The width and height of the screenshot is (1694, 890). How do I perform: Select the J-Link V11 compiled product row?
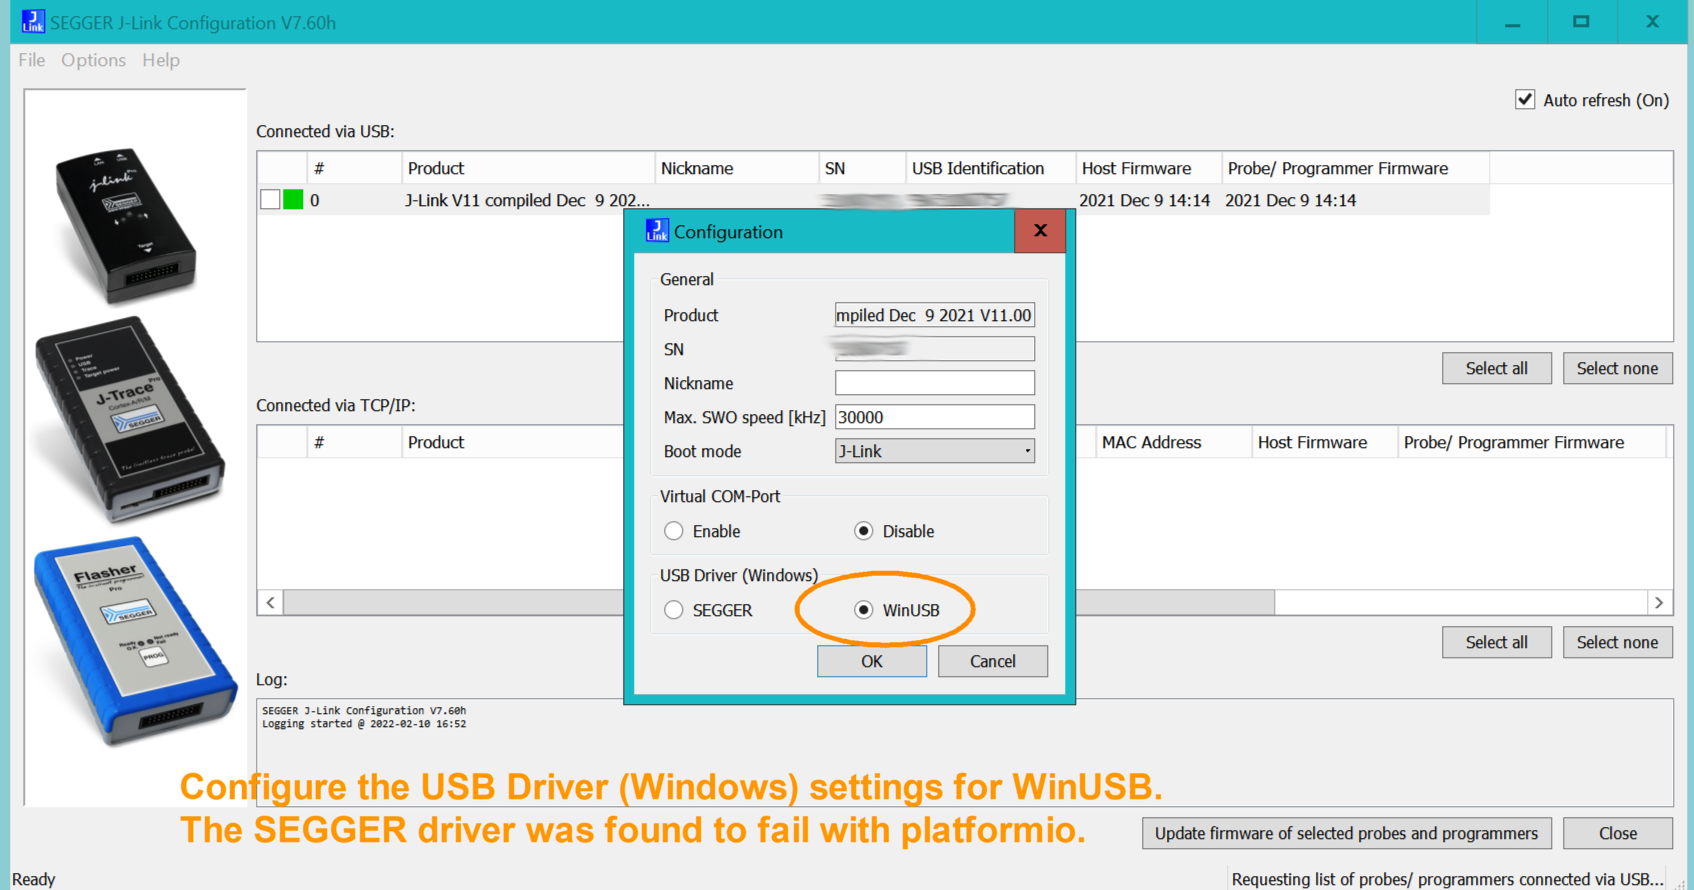click(x=873, y=200)
